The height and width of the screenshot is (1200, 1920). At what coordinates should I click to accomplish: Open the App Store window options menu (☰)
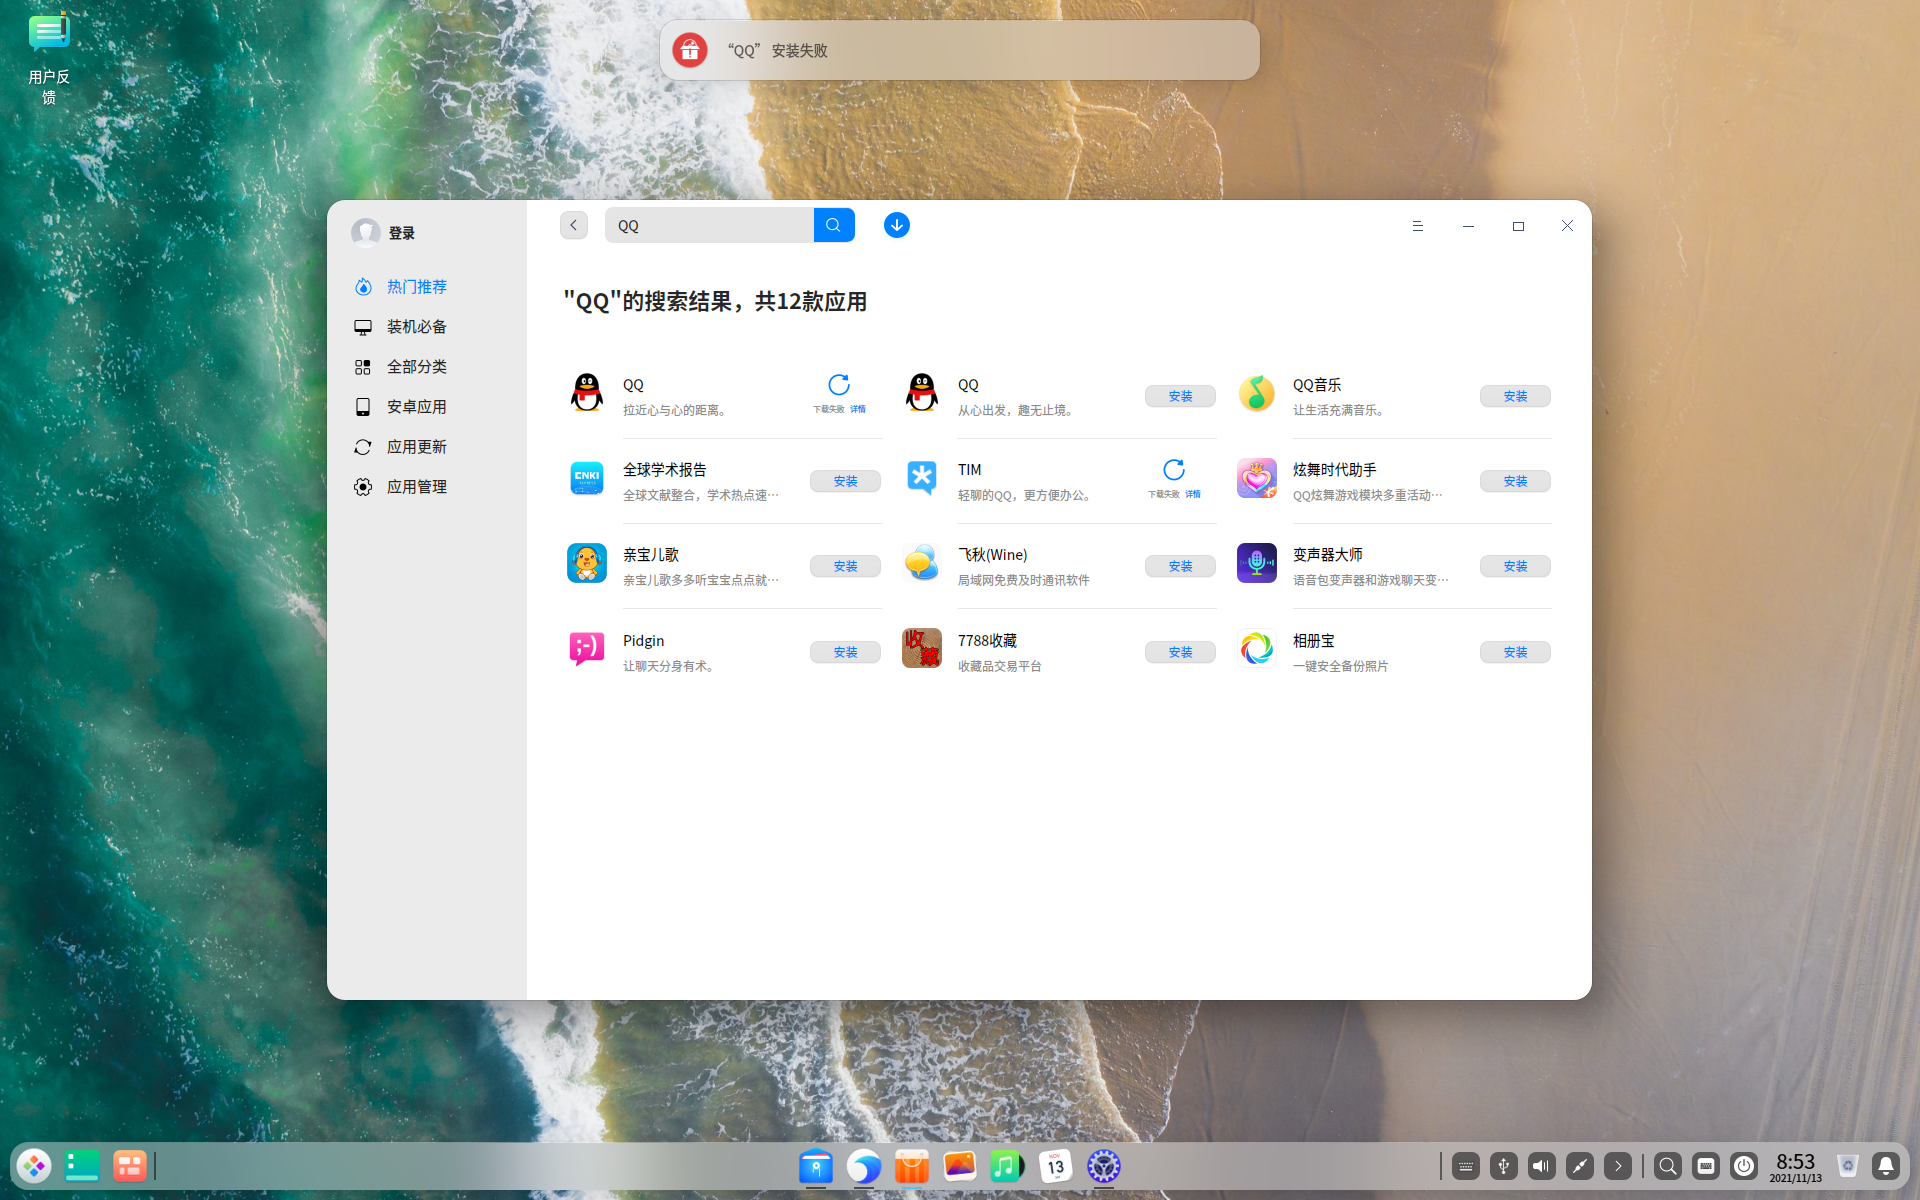pos(1417,226)
